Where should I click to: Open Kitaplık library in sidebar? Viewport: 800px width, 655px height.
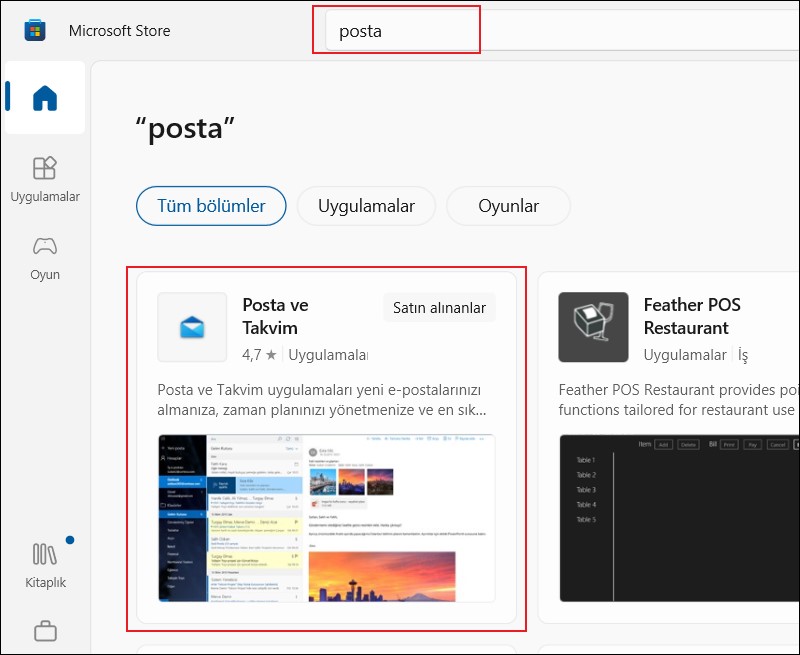click(45, 565)
